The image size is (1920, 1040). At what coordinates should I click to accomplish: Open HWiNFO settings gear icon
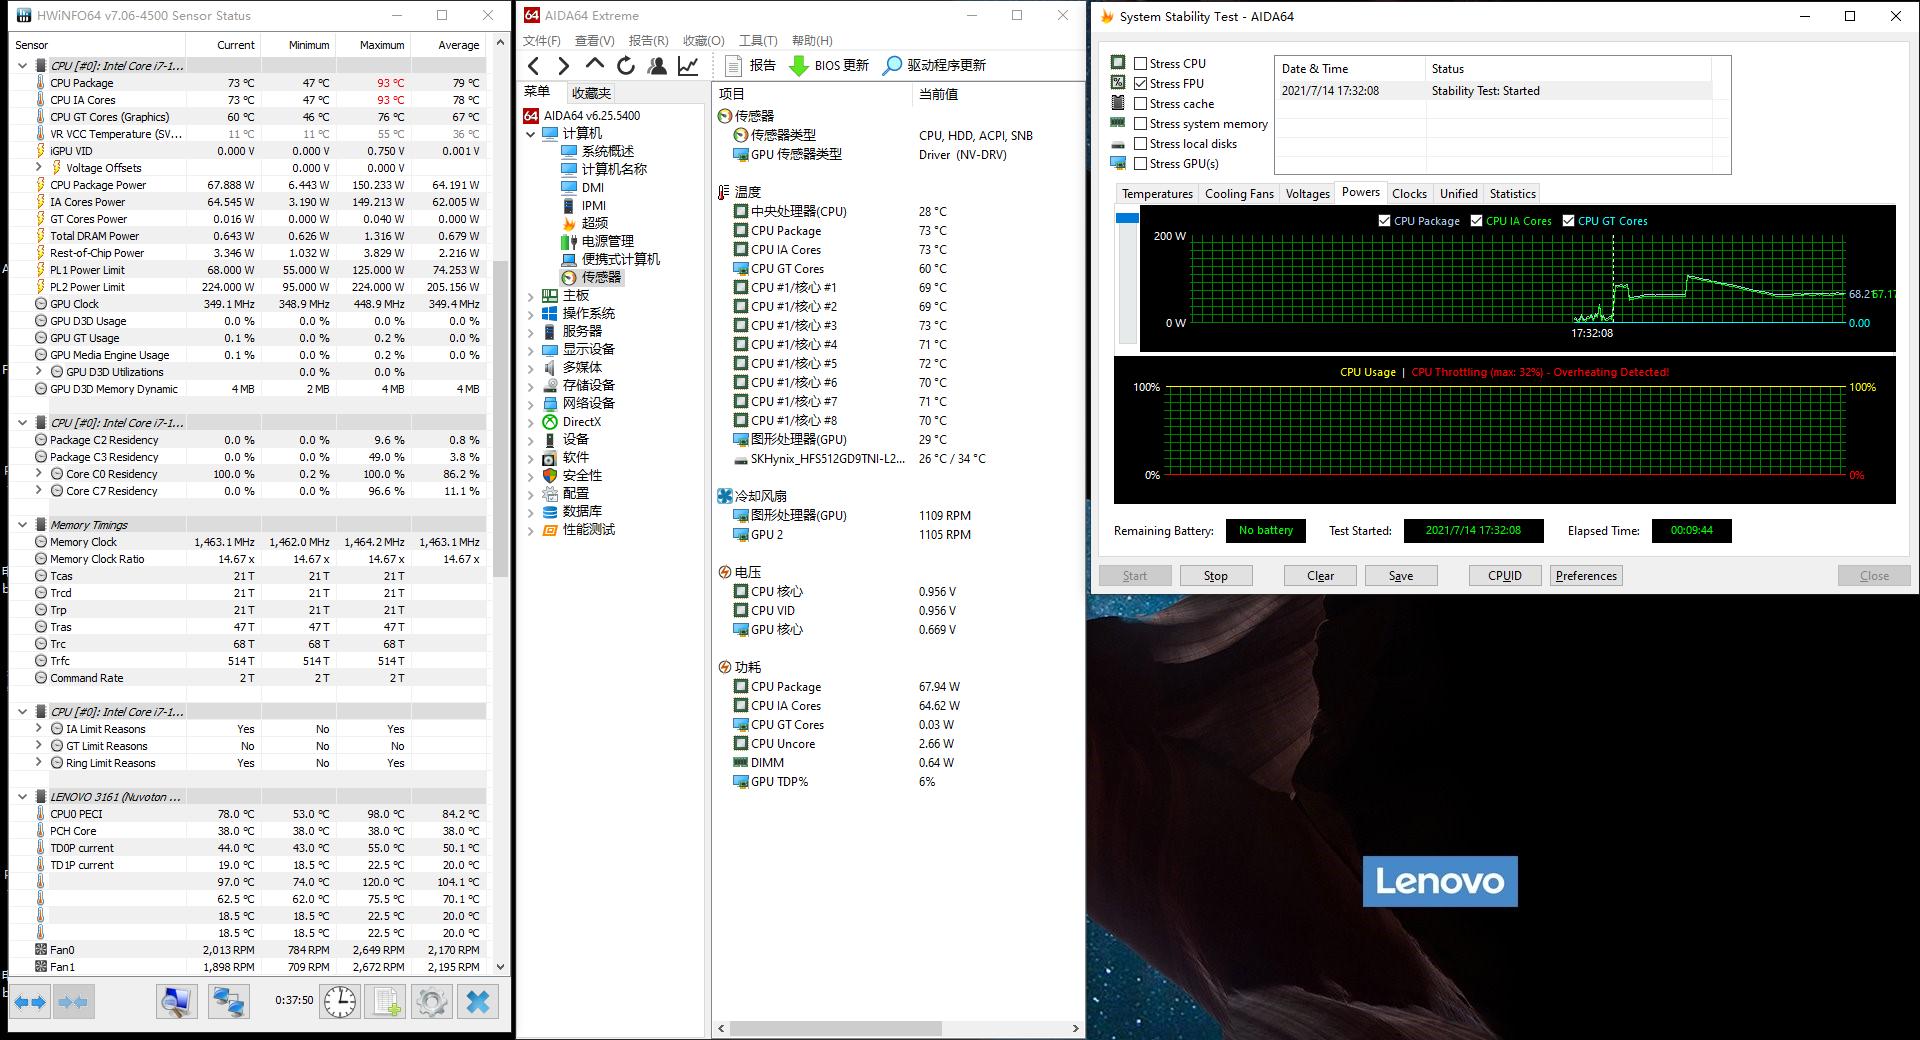(432, 1001)
